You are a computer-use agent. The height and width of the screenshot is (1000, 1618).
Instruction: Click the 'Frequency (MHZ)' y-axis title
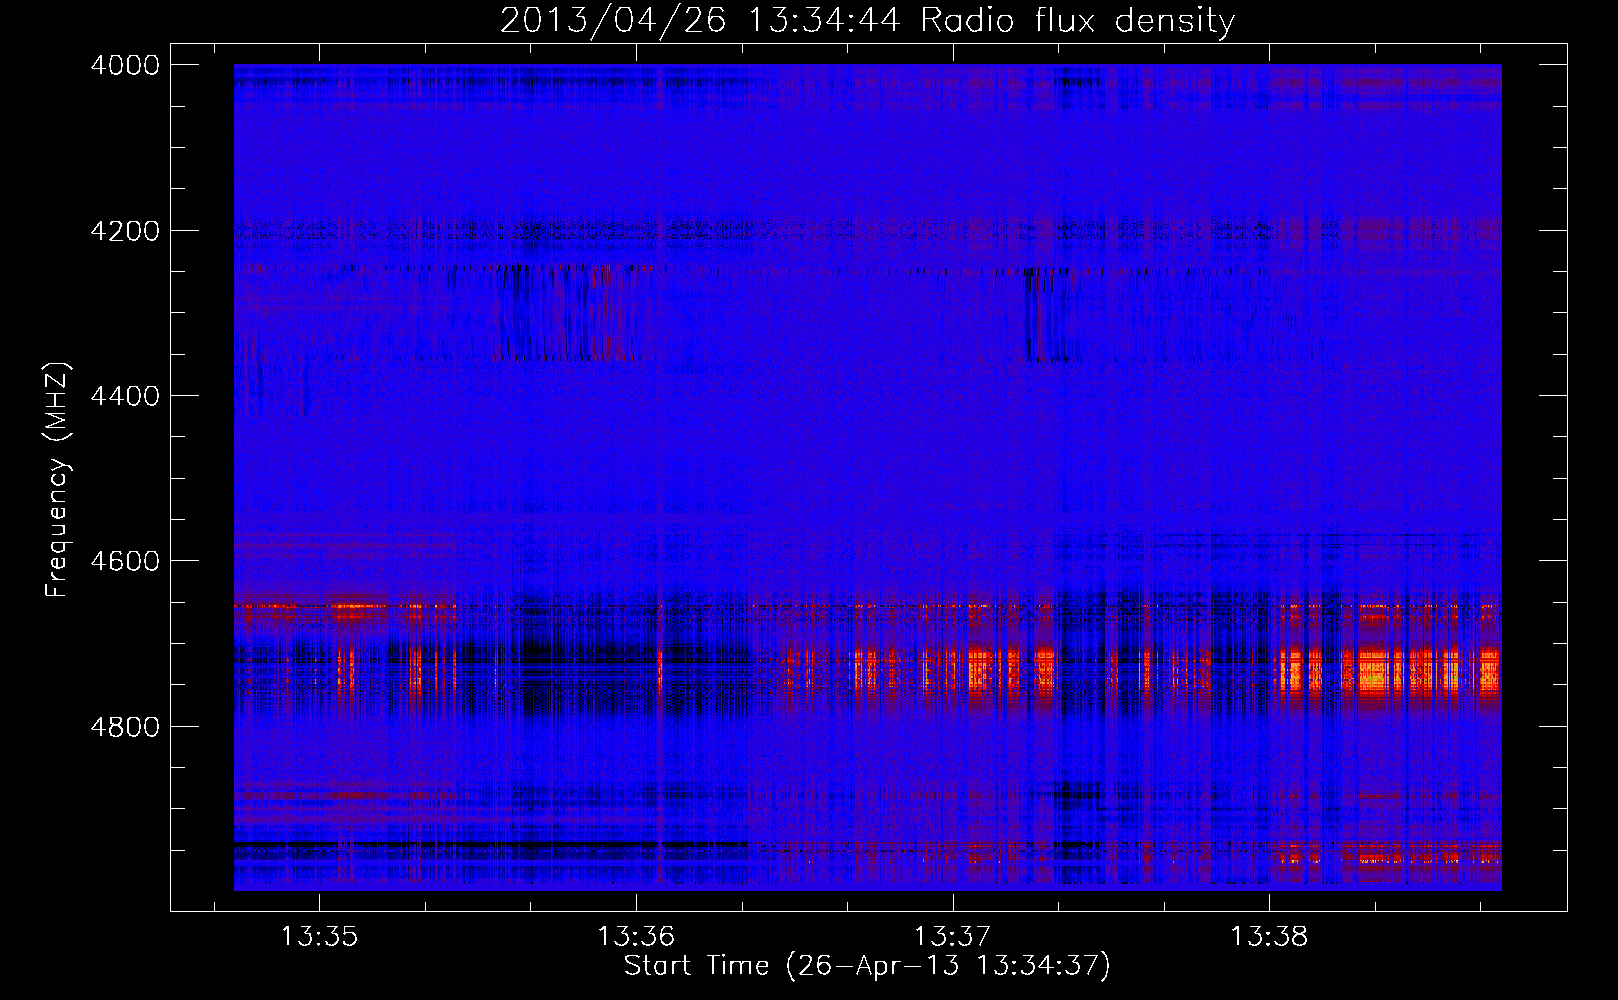pos(57,480)
